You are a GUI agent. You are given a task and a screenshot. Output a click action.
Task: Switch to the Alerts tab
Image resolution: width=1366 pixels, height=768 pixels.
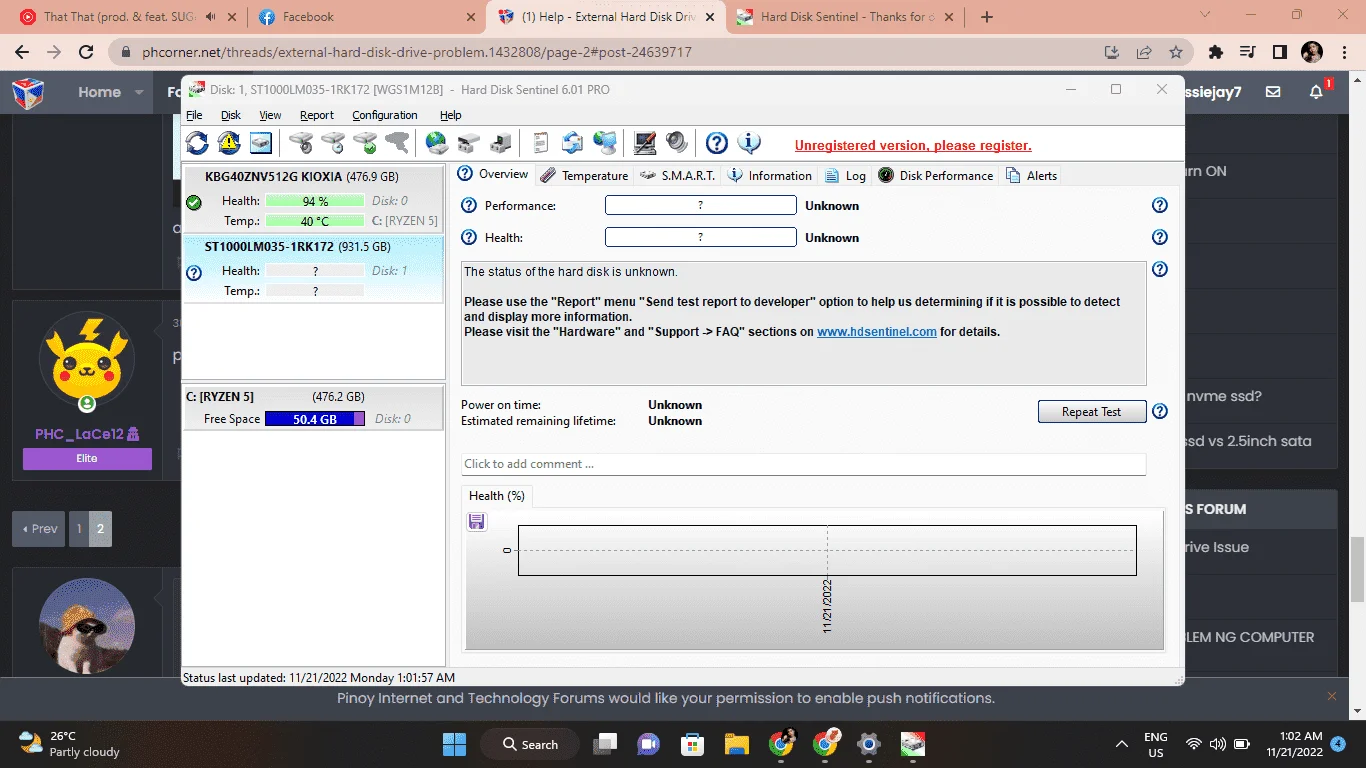point(1031,175)
